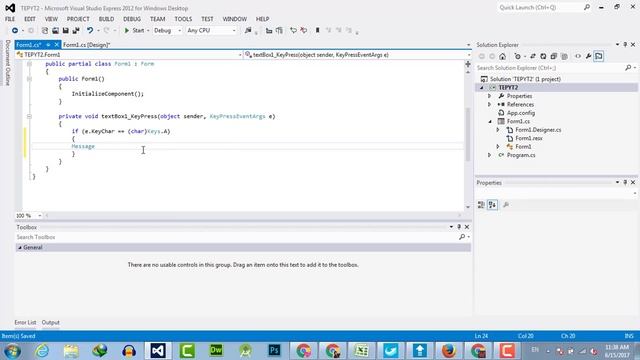Open the TOOLS menu

183,19
